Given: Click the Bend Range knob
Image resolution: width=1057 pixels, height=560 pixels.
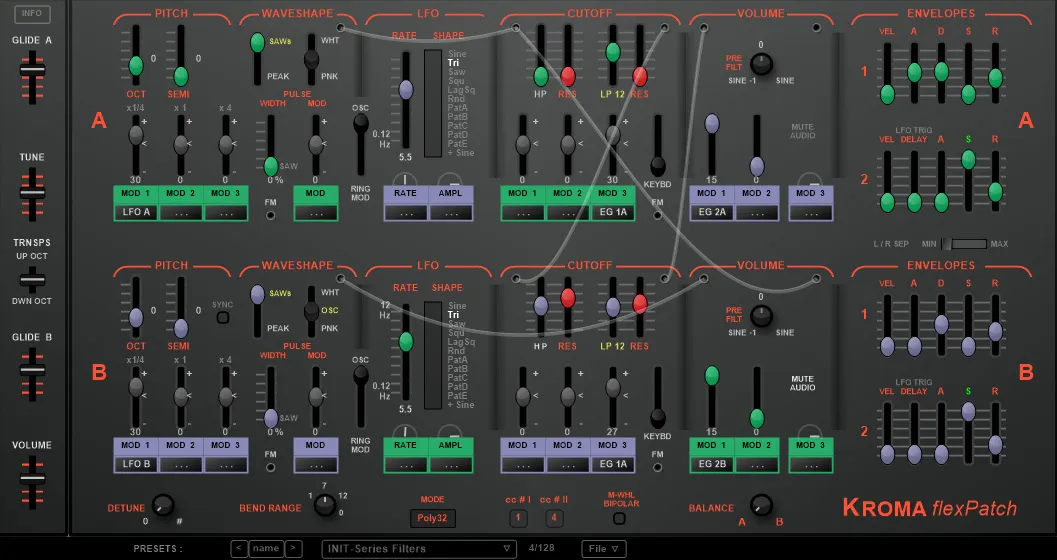Looking at the screenshot, I should [x=325, y=504].
